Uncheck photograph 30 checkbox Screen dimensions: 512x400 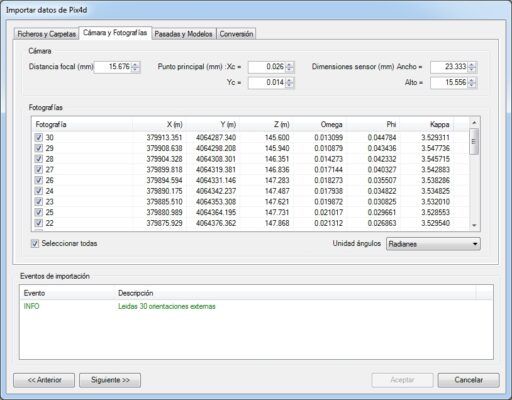[39, 137]
